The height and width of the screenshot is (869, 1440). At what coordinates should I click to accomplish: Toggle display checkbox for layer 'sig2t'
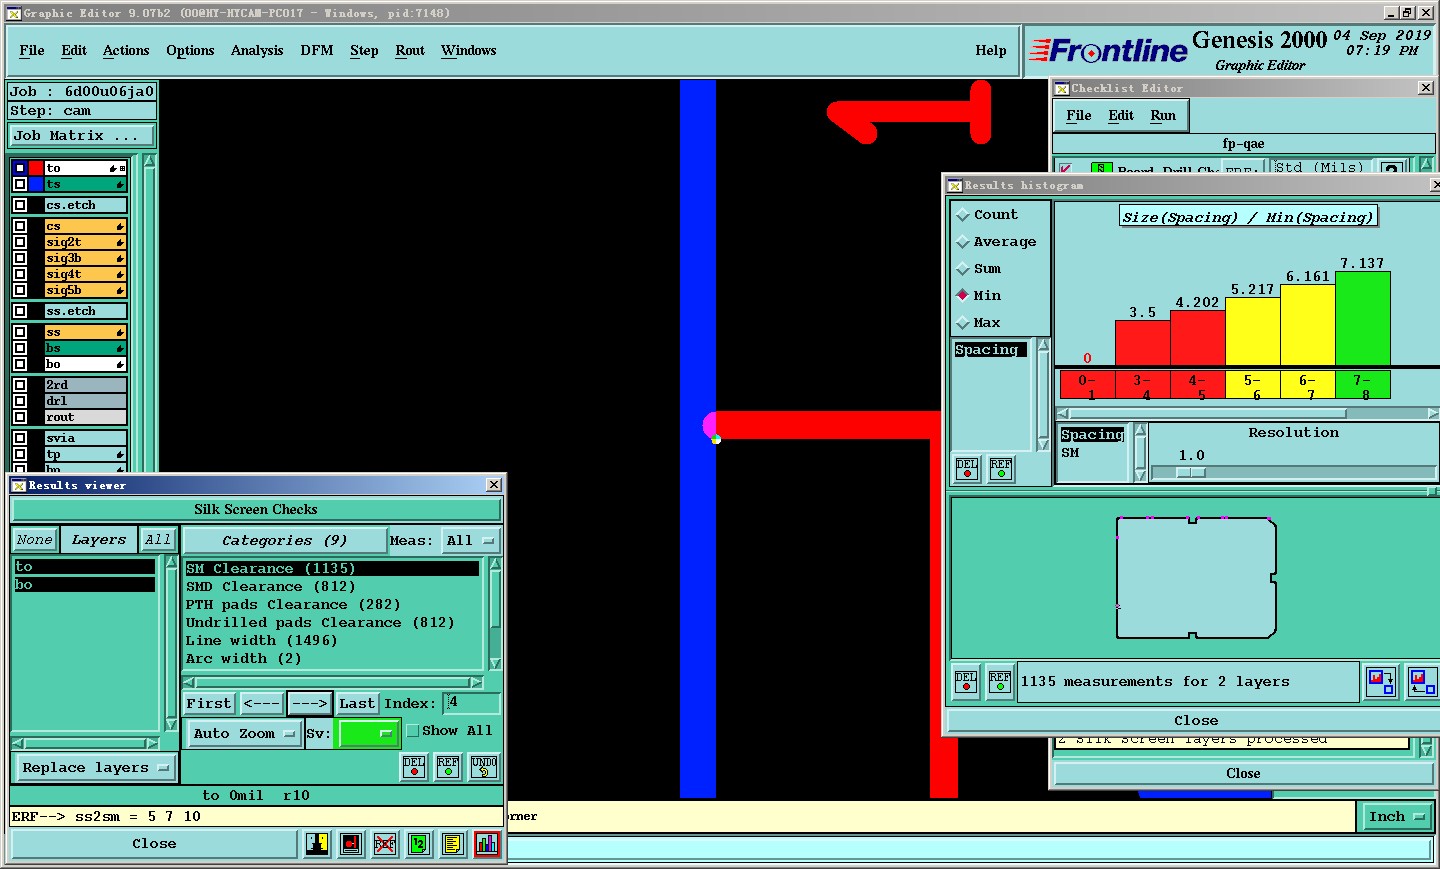[x=20, y=242]
